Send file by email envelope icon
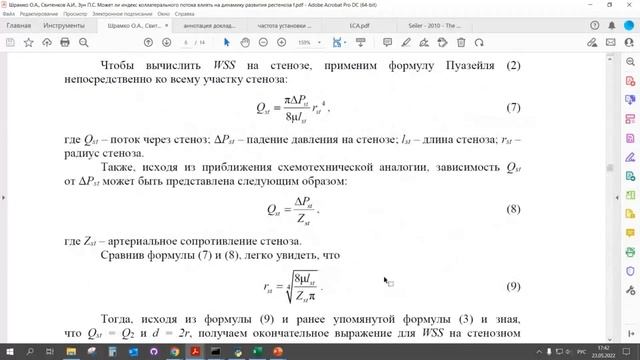Image resolution: width=640 pixels, height=360 pixels. (x=611, y=42)
